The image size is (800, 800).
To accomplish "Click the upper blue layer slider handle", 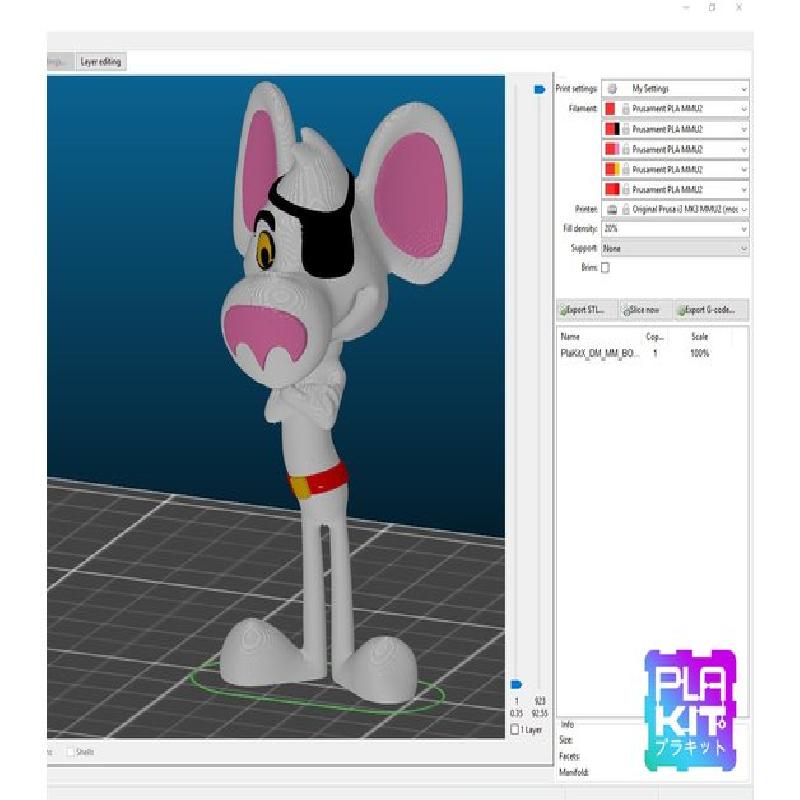I will (539, 89).
